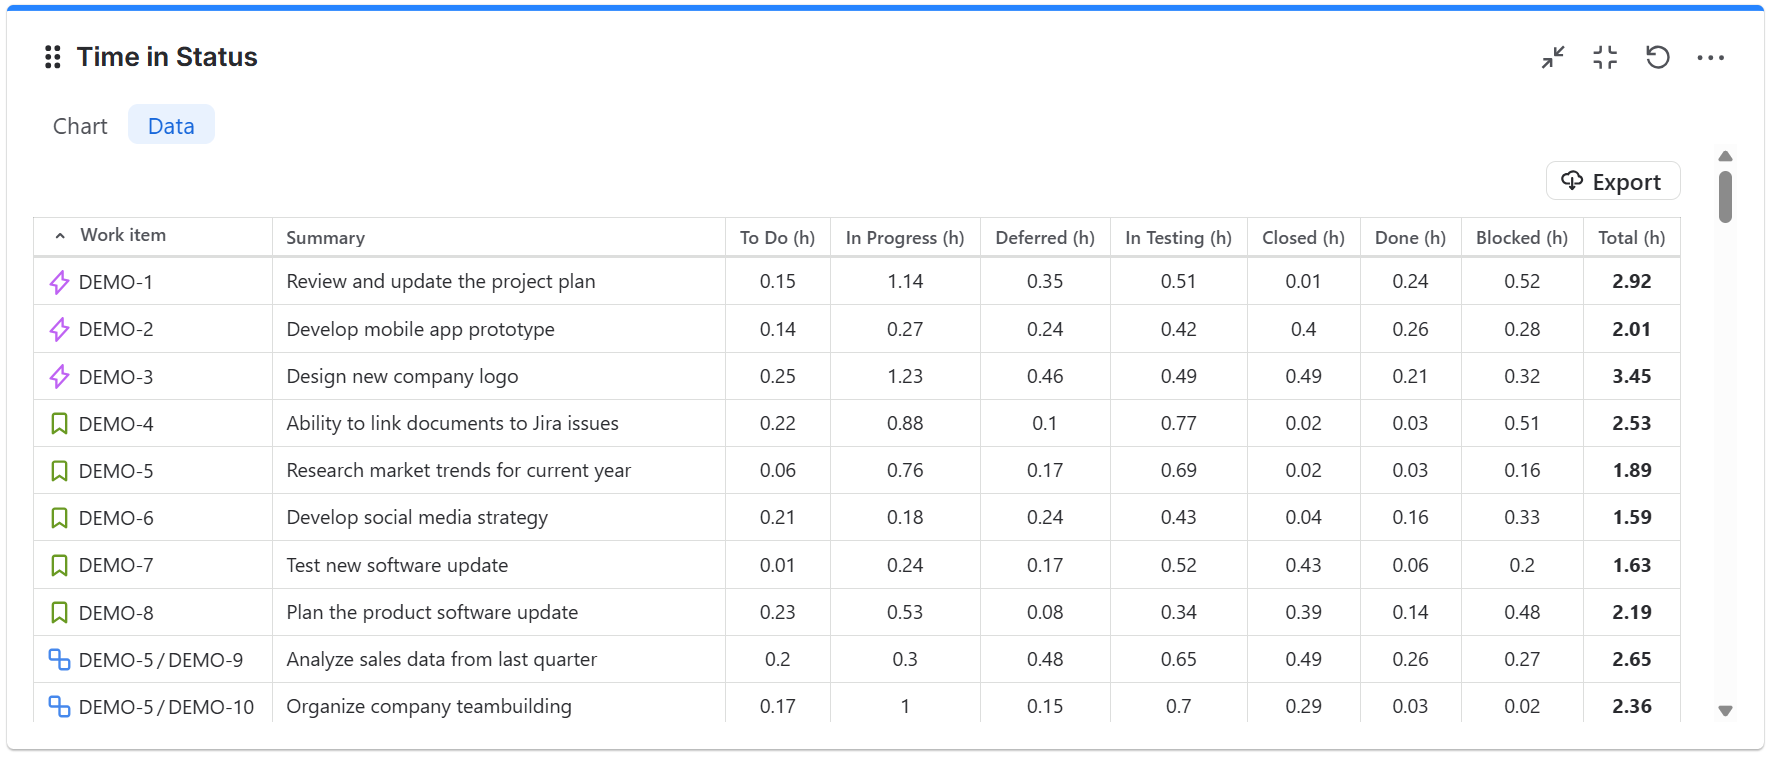Toggle sort arrow on Work item column
The image size is (1773, 757).
point(60,236)
